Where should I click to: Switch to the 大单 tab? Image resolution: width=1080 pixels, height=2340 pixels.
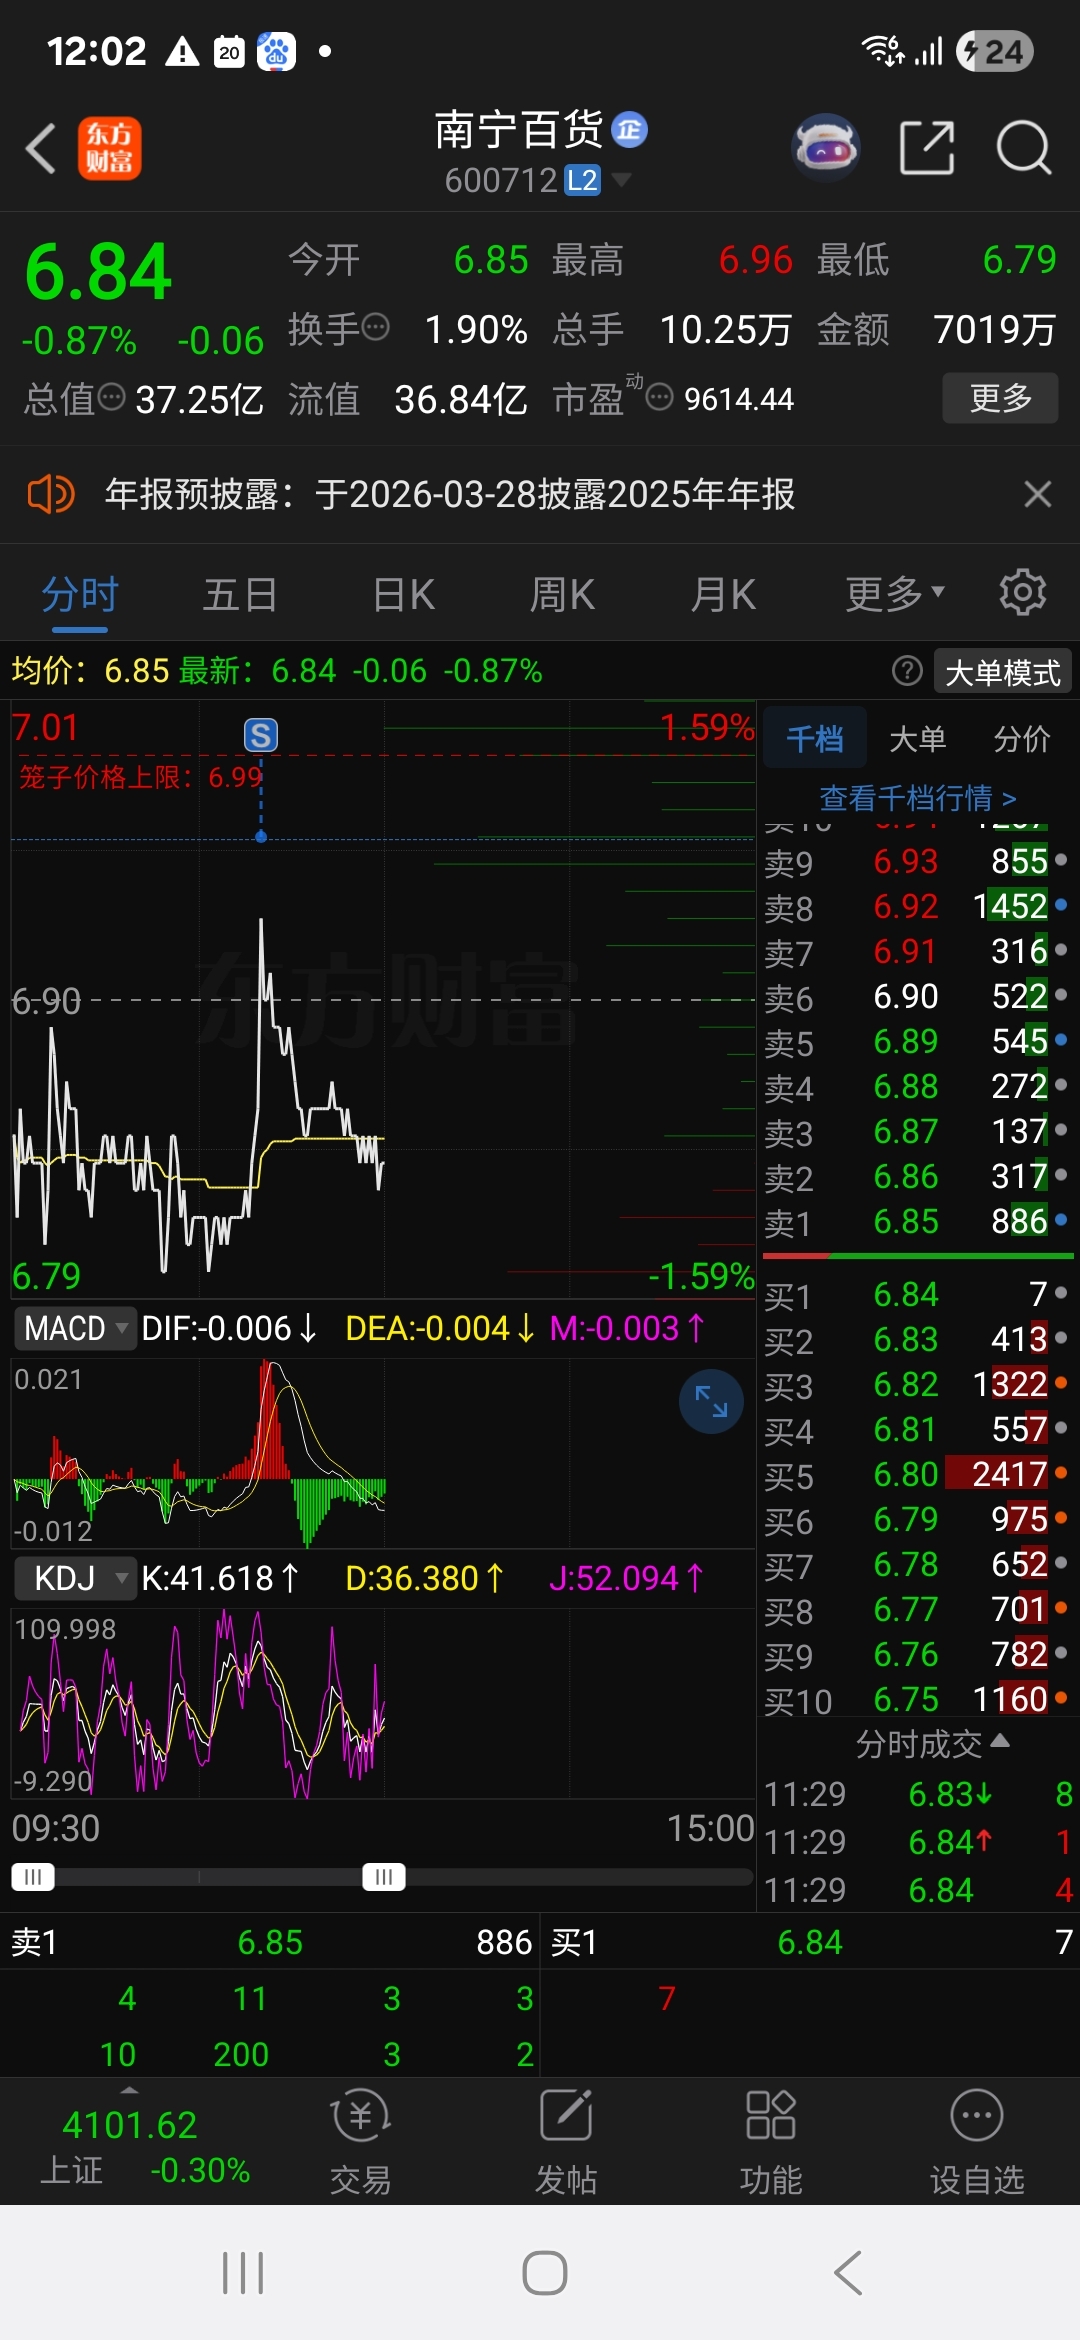coord(917,739)
